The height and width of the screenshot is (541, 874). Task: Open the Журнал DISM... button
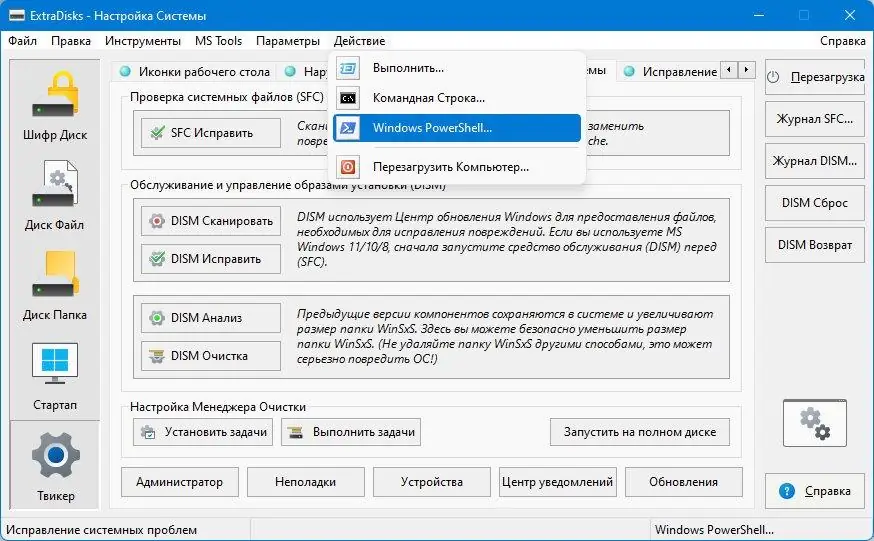[x=815, y=161]
